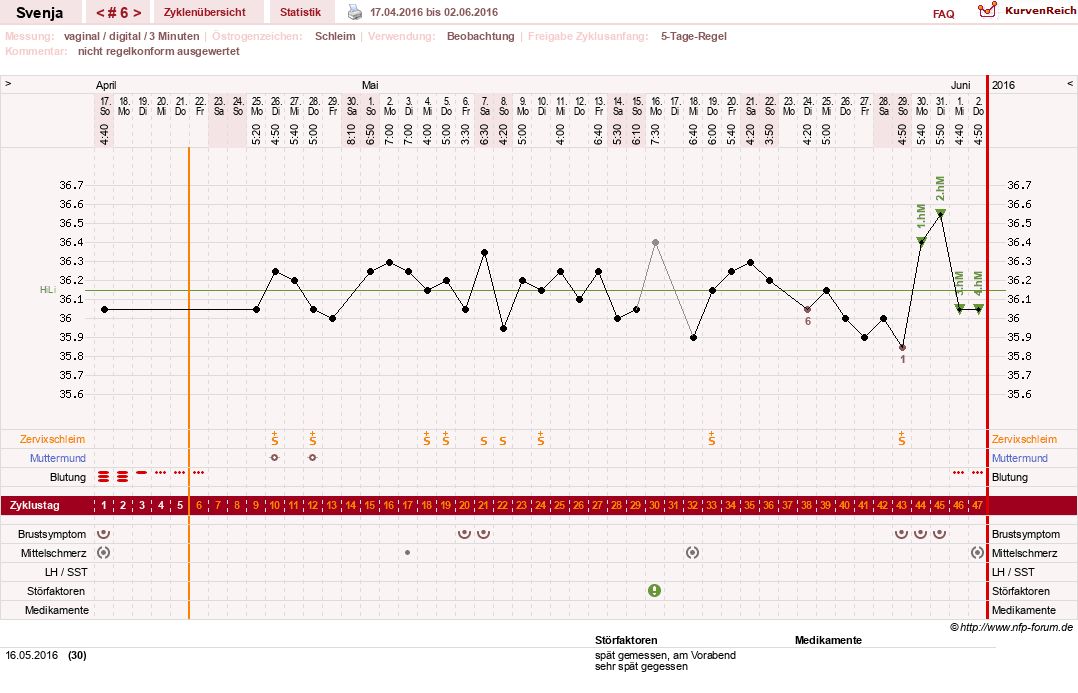The image size is (1078, 693).
Task: Collapse chart with right '<' arrow
Action: click(x=1070, y=84)
